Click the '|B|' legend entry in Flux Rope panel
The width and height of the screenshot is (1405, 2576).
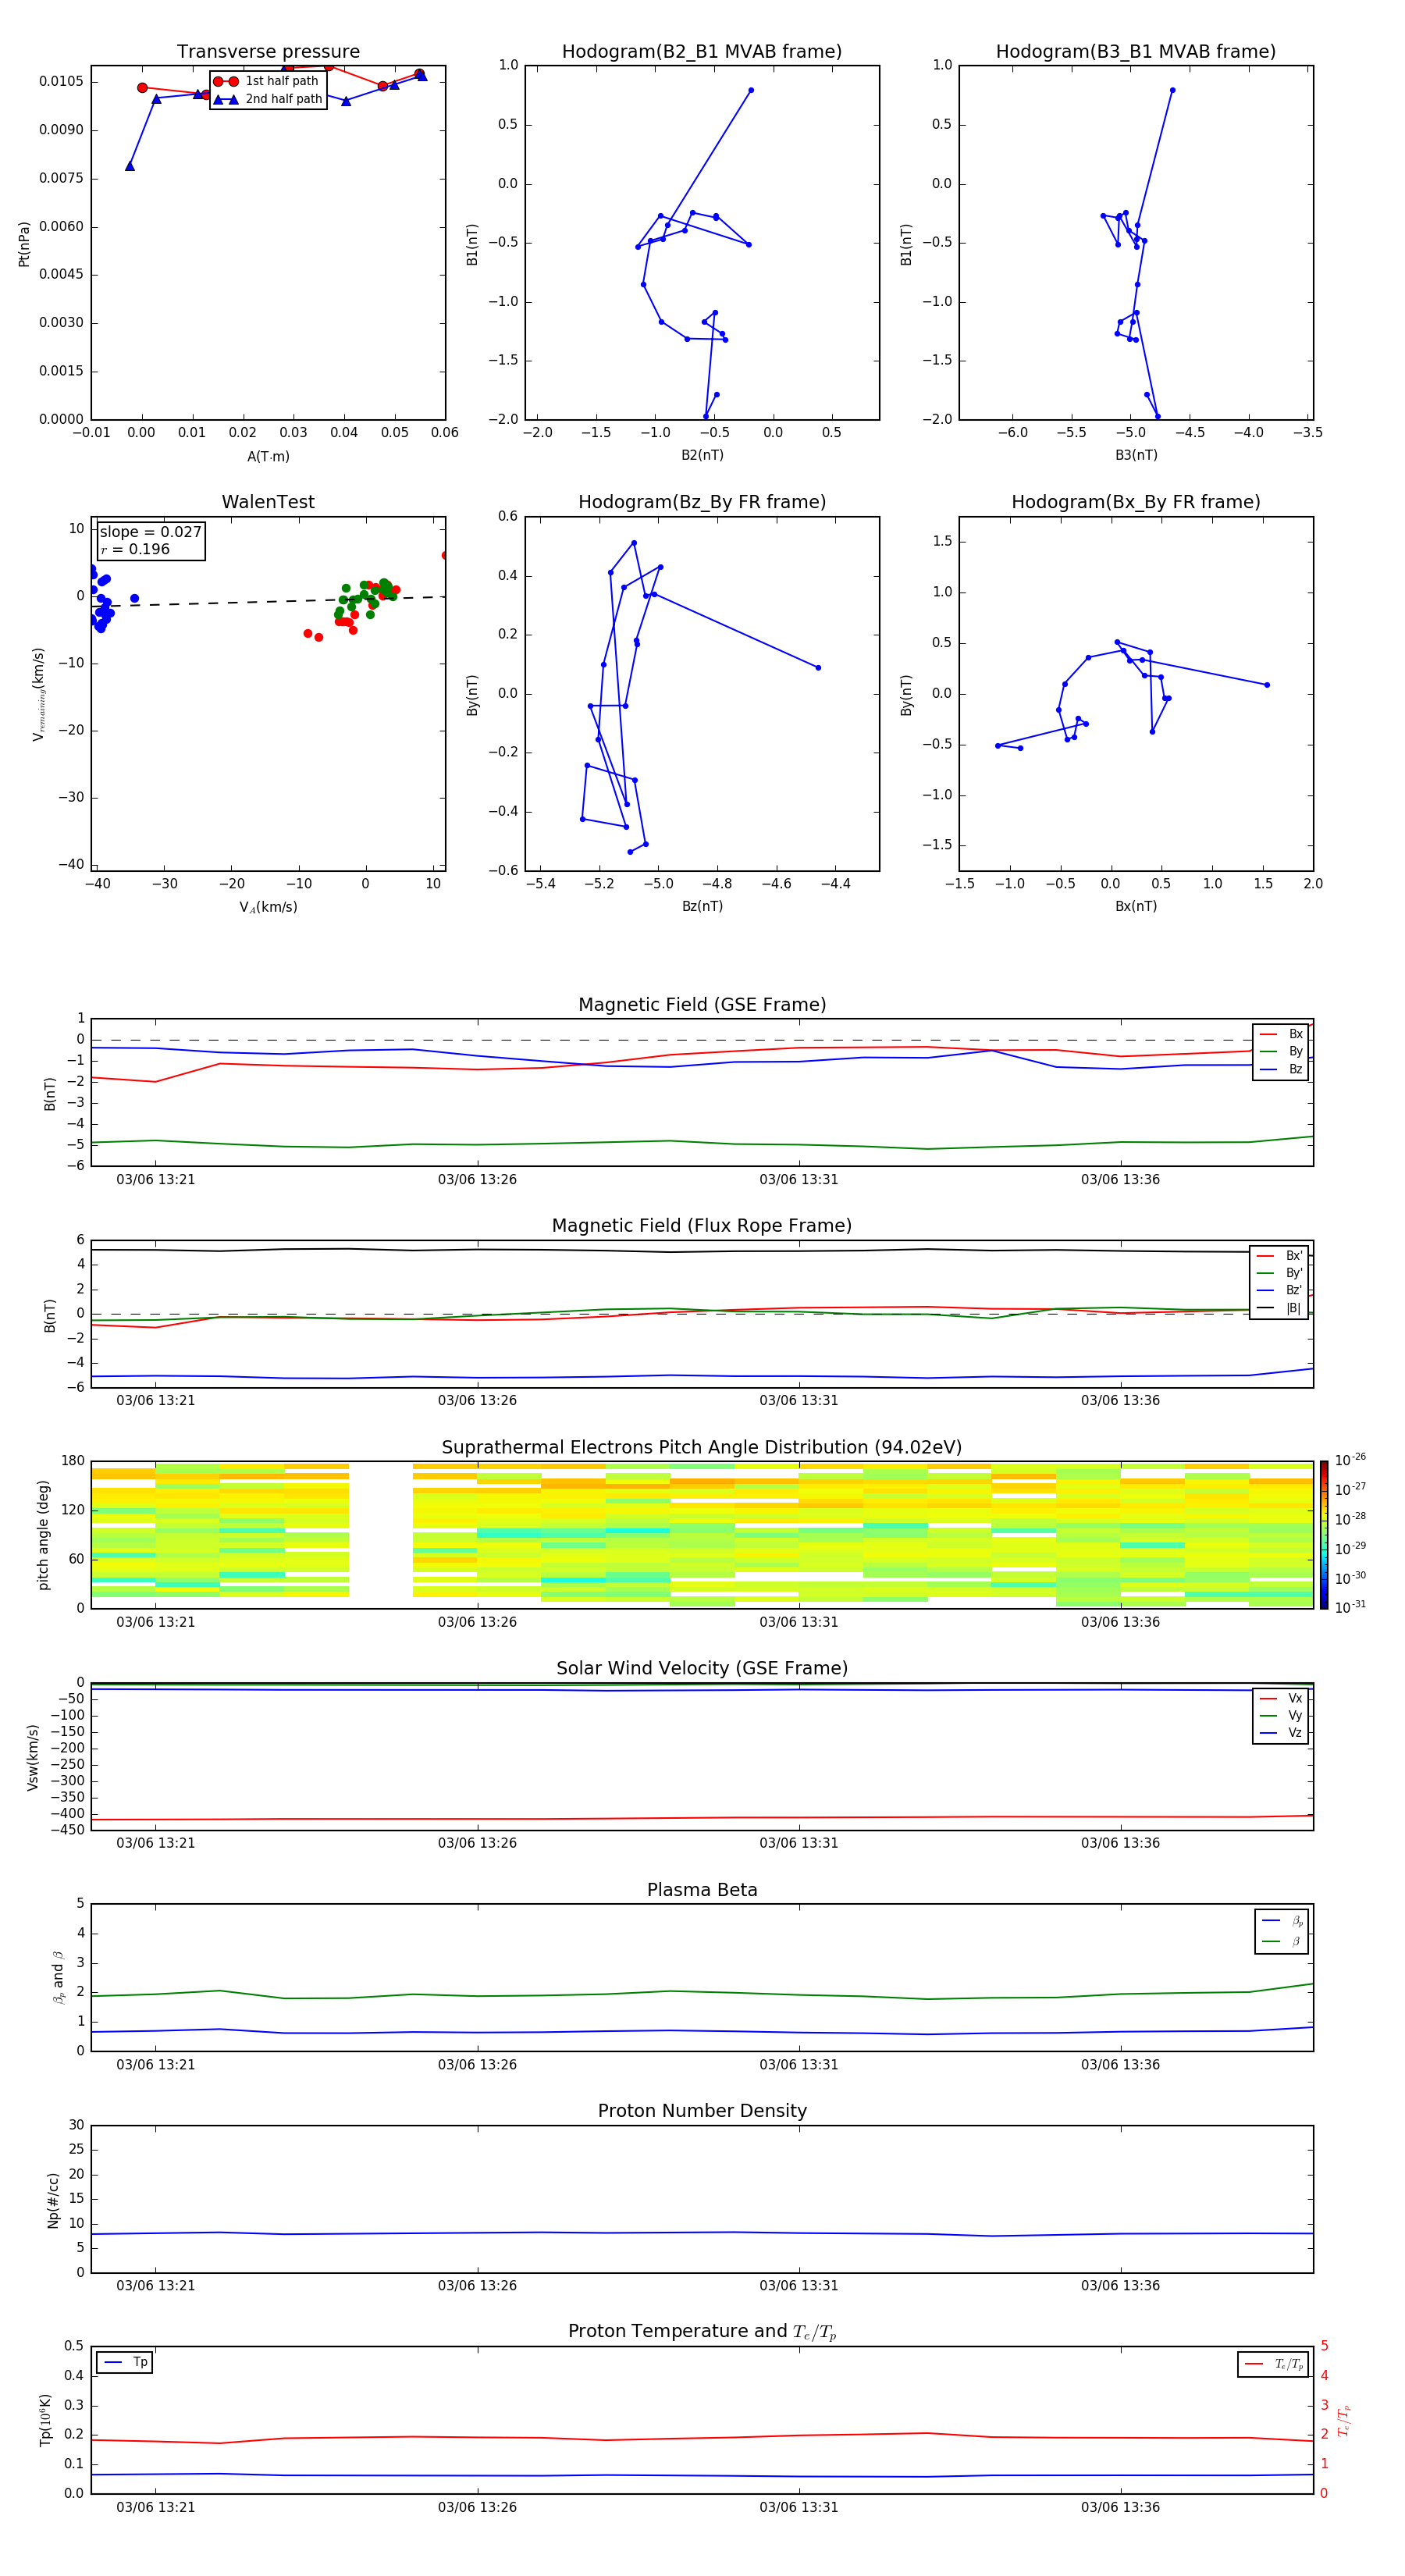tap(1280, 1308)
